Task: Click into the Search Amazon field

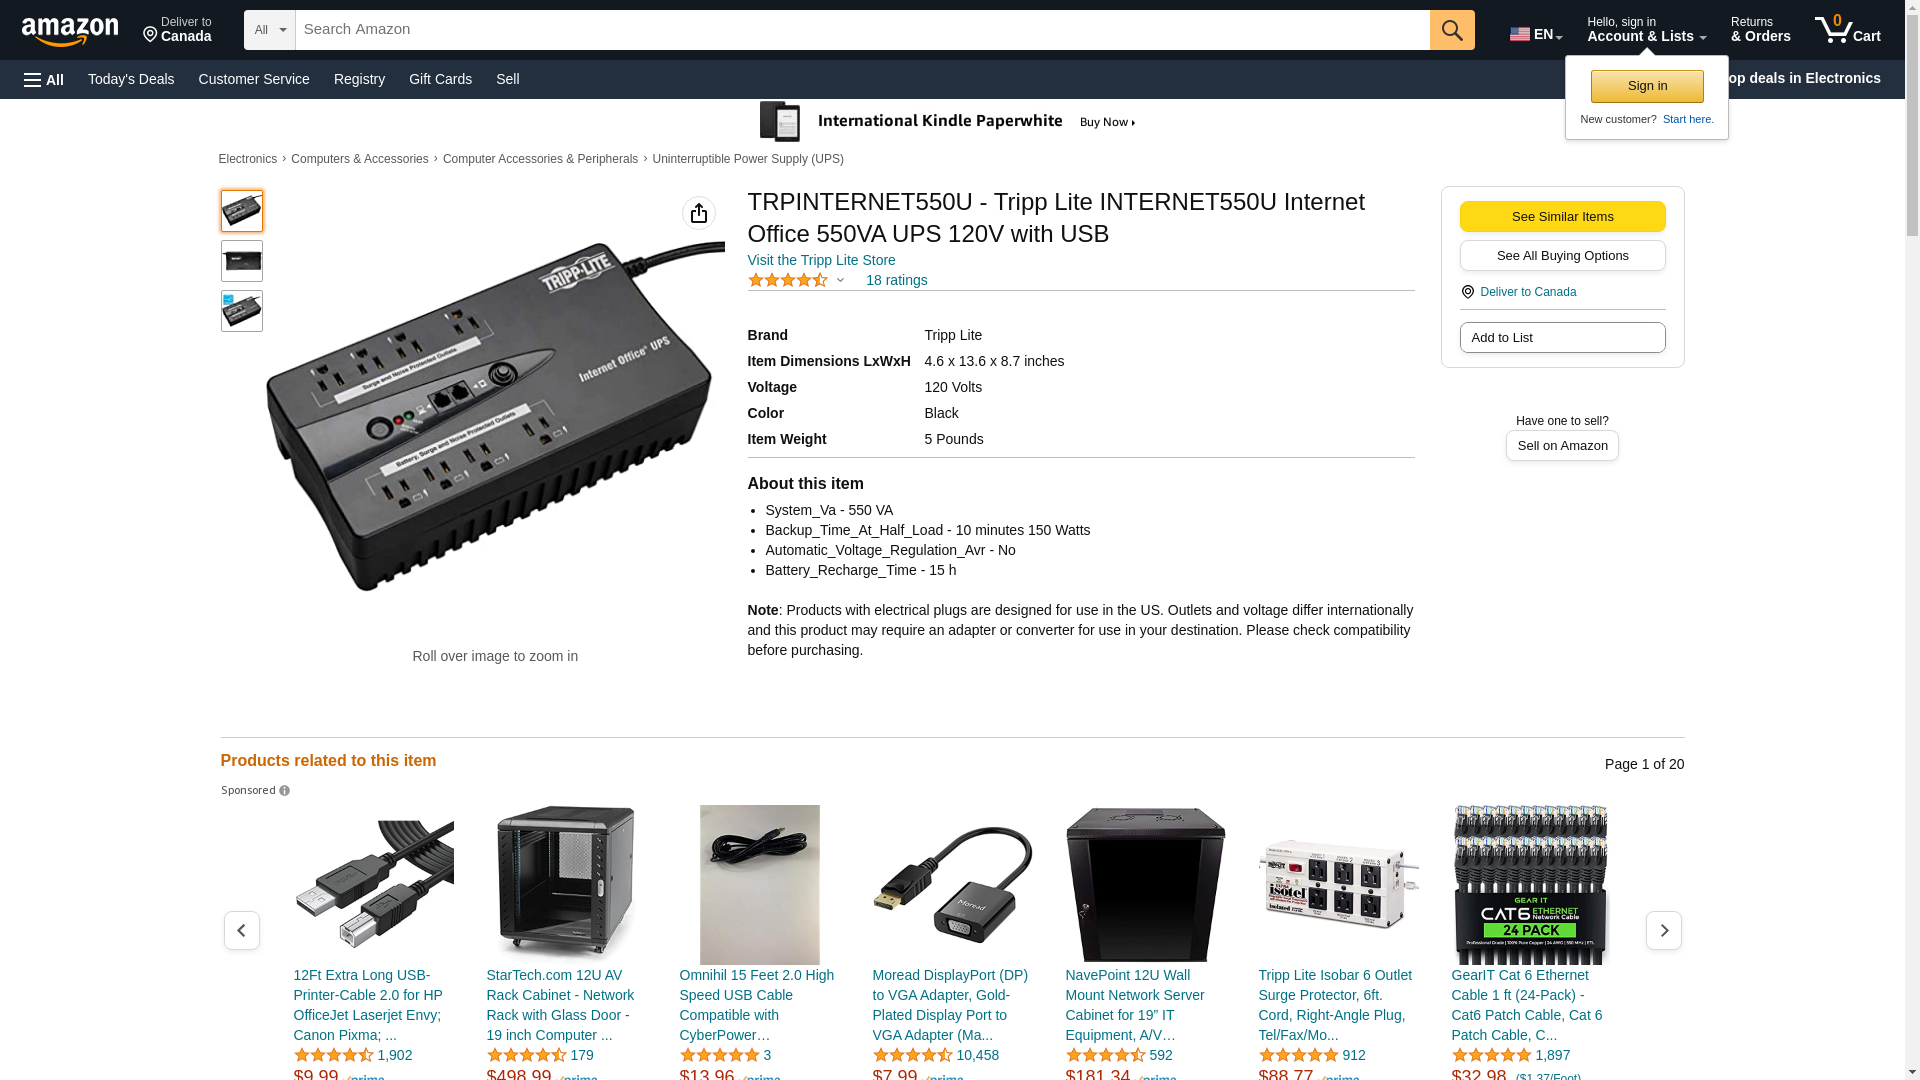Action: click(x=862, y=30)
